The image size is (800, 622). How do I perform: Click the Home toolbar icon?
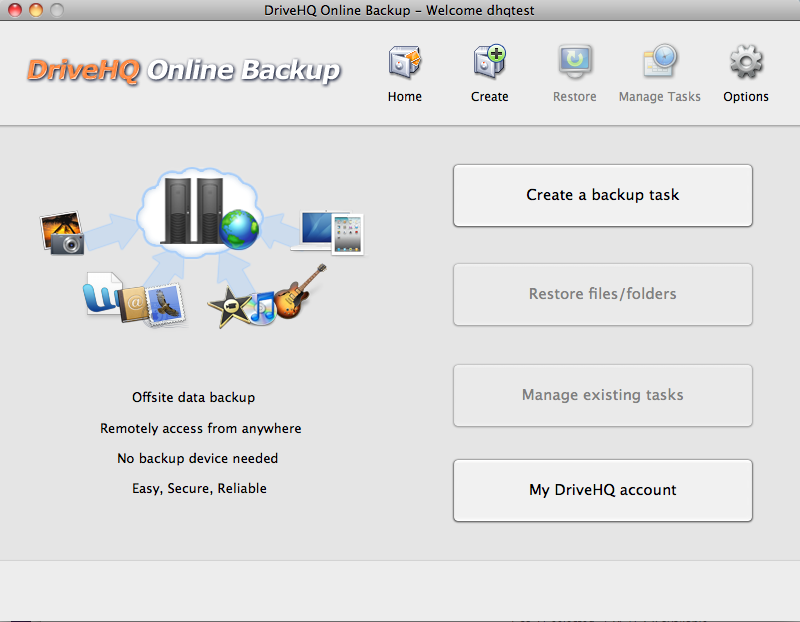point(405,64)
